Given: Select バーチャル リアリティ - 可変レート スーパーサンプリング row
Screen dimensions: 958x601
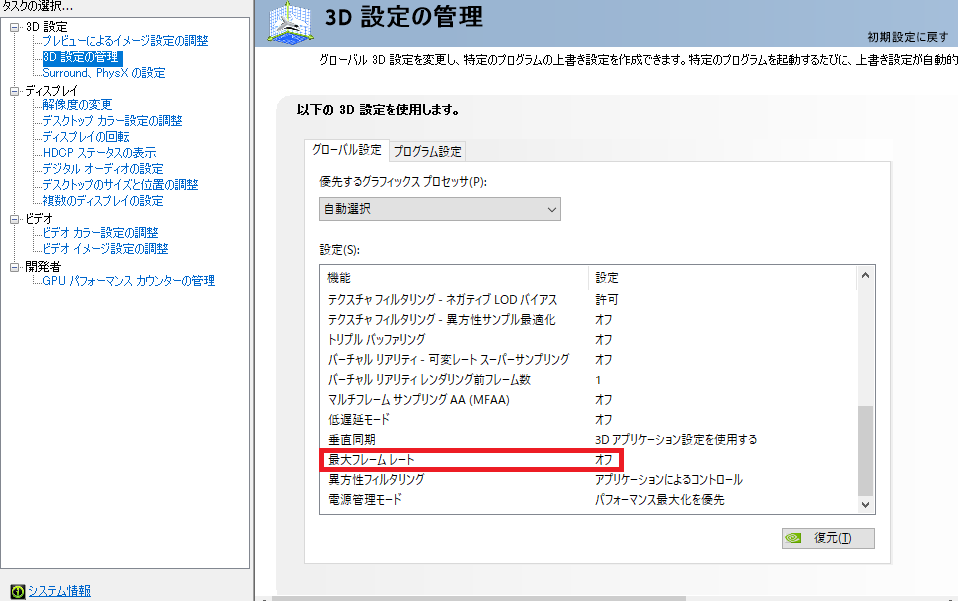Looking at the screenshot, I should click(588, 360).
